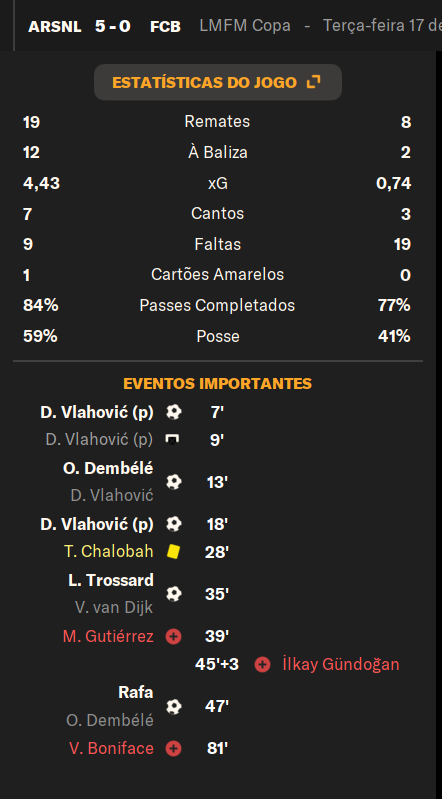Viewport: 442px width, 799px height.
Task: Select Rafa goalscorer name
Action: 136,693
